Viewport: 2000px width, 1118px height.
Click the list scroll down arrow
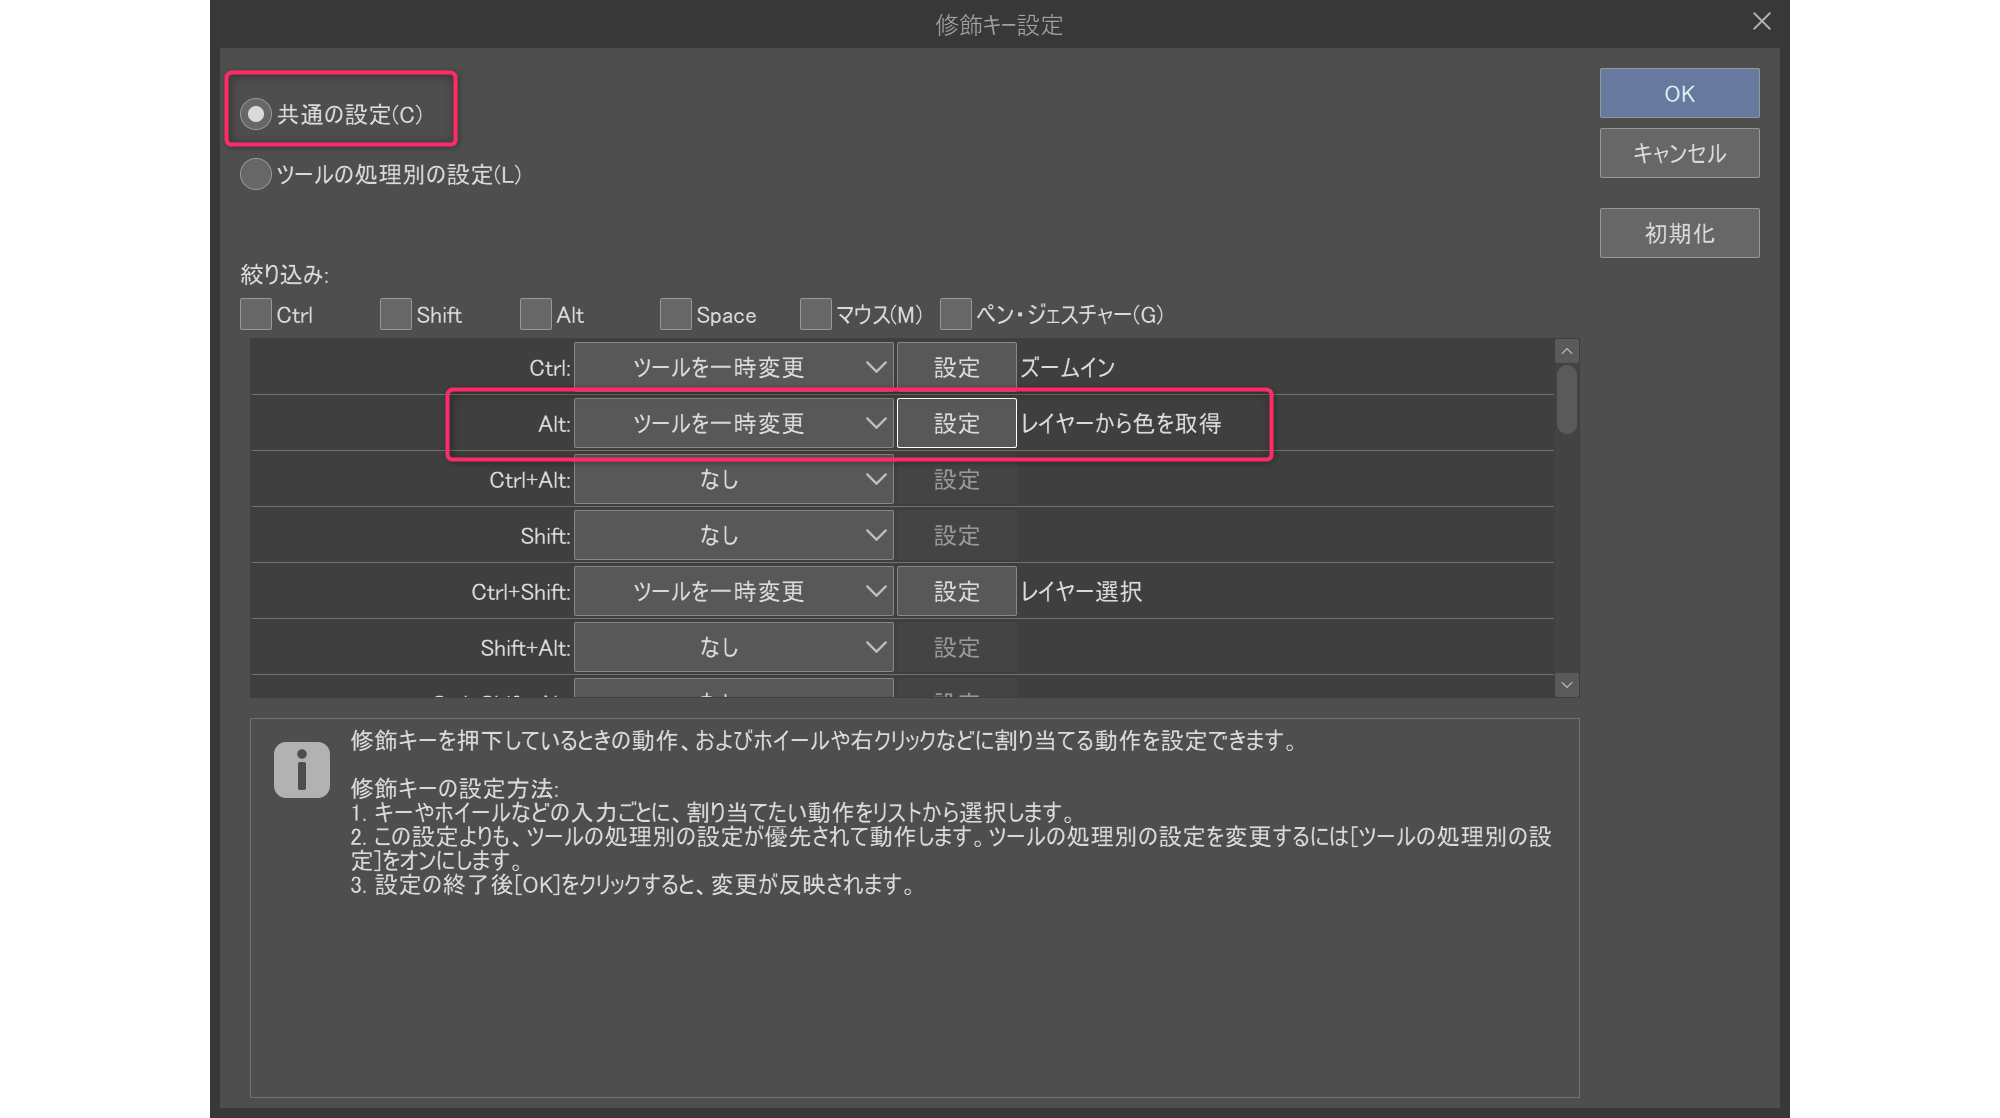click(x=1567, y=685)
